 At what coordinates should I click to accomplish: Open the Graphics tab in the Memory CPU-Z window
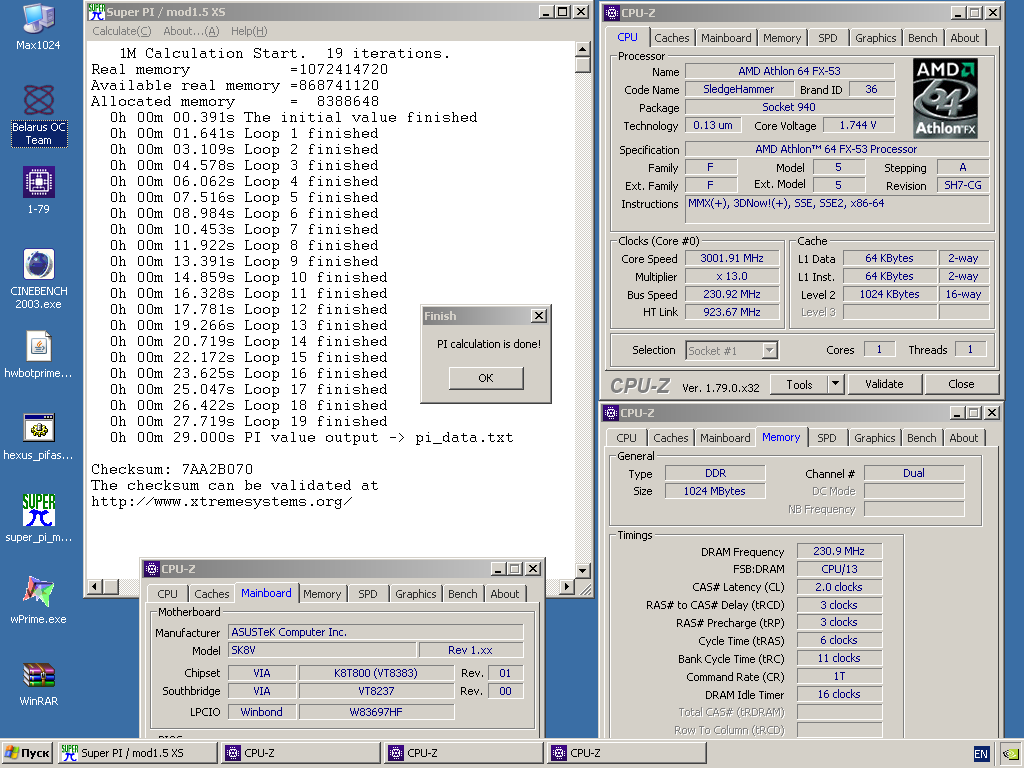[x=874, y=438]
